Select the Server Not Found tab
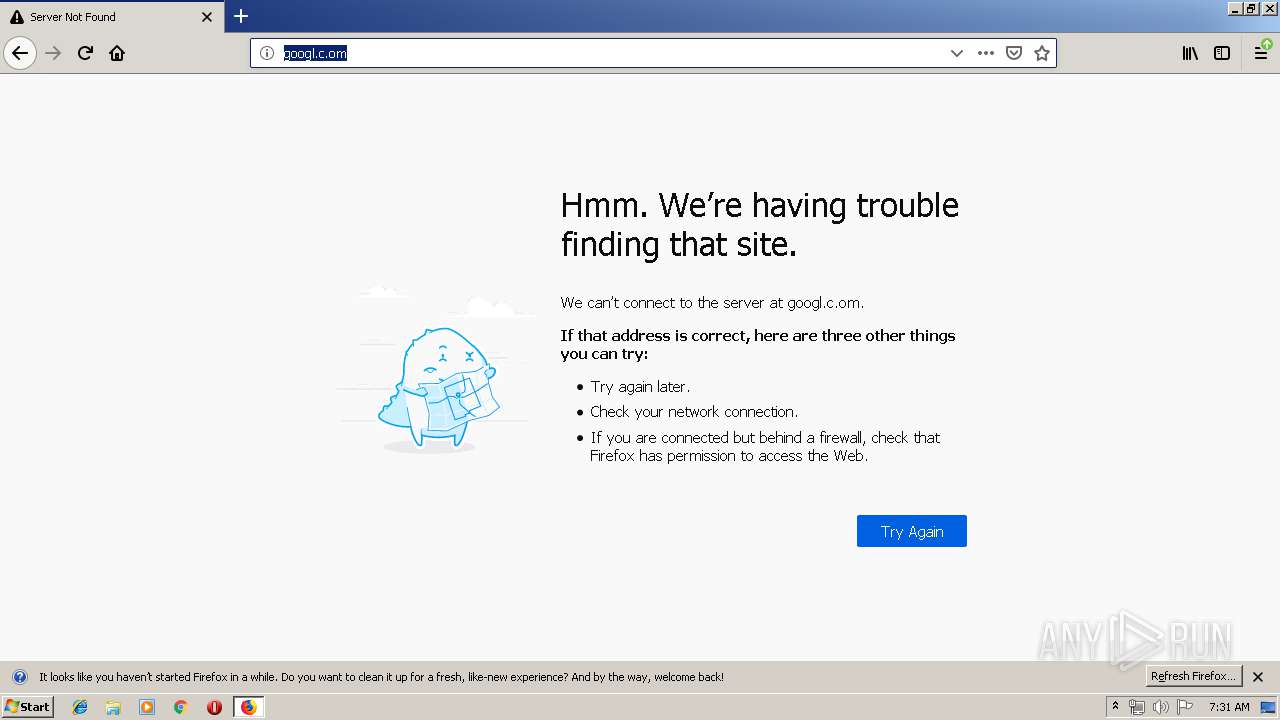 [110, 17]
